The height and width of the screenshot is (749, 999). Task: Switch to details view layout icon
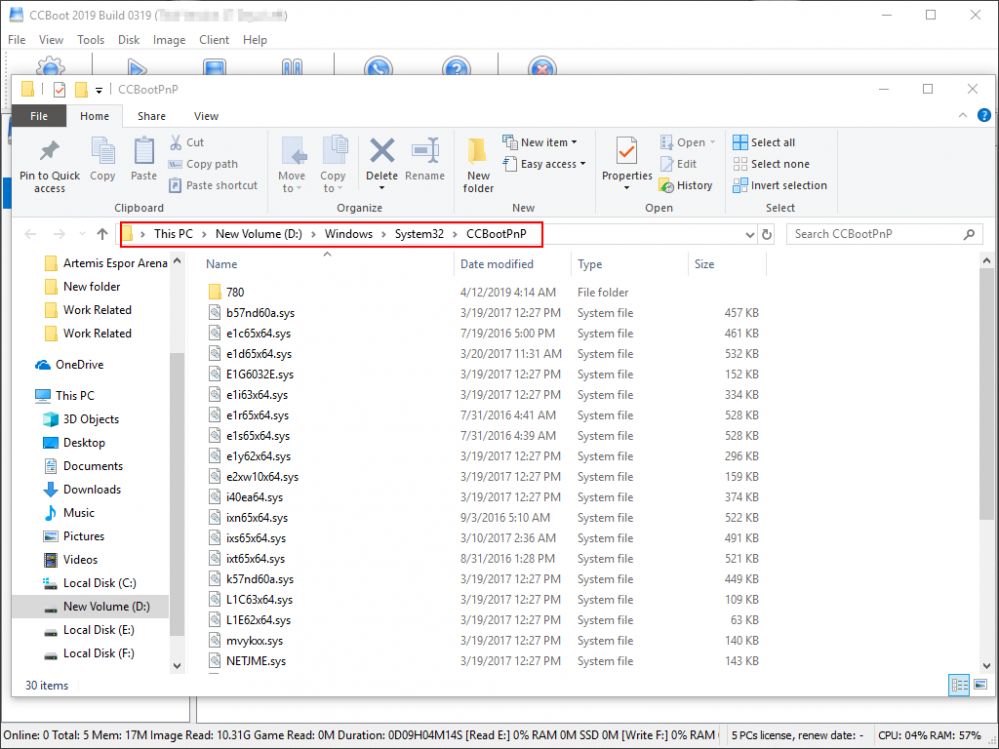tap(959, 685)
